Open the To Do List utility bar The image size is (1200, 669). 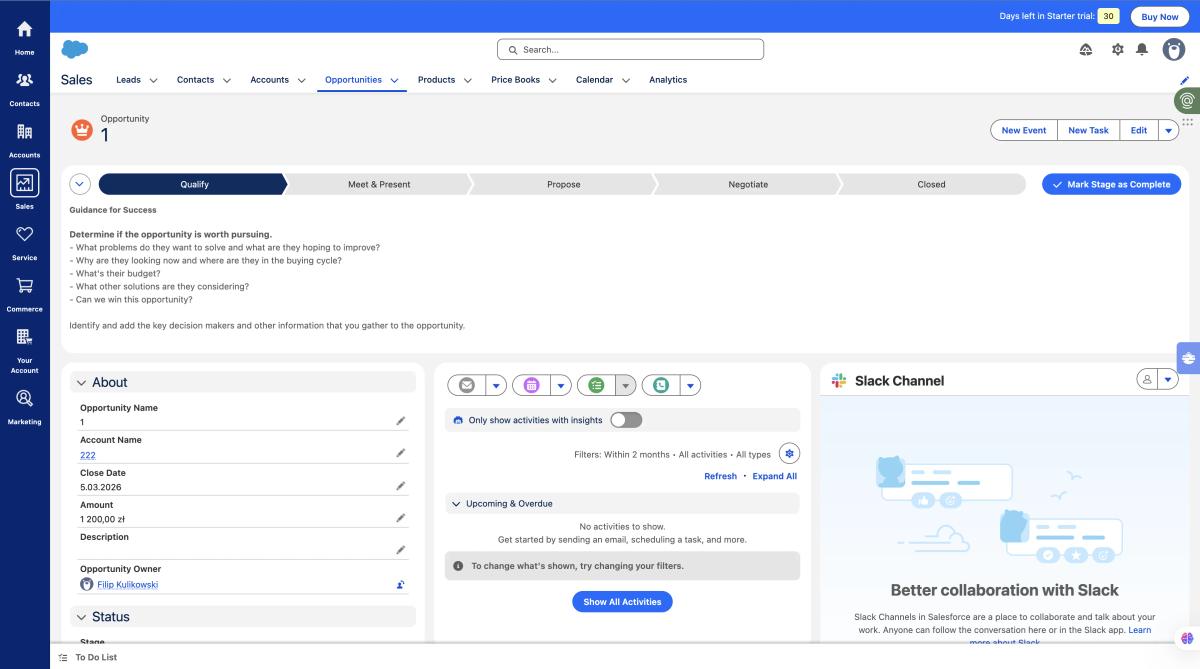click(x=88, y=657)
